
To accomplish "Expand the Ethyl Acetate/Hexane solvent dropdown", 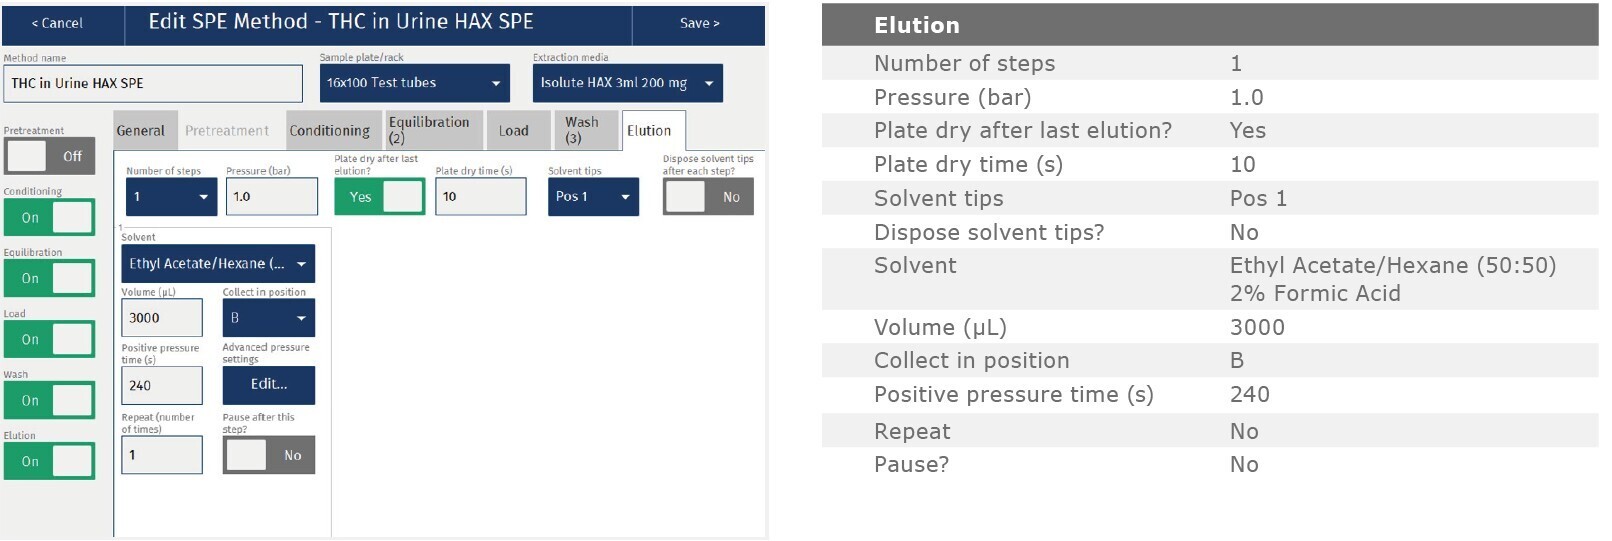I will click(218, 264).
